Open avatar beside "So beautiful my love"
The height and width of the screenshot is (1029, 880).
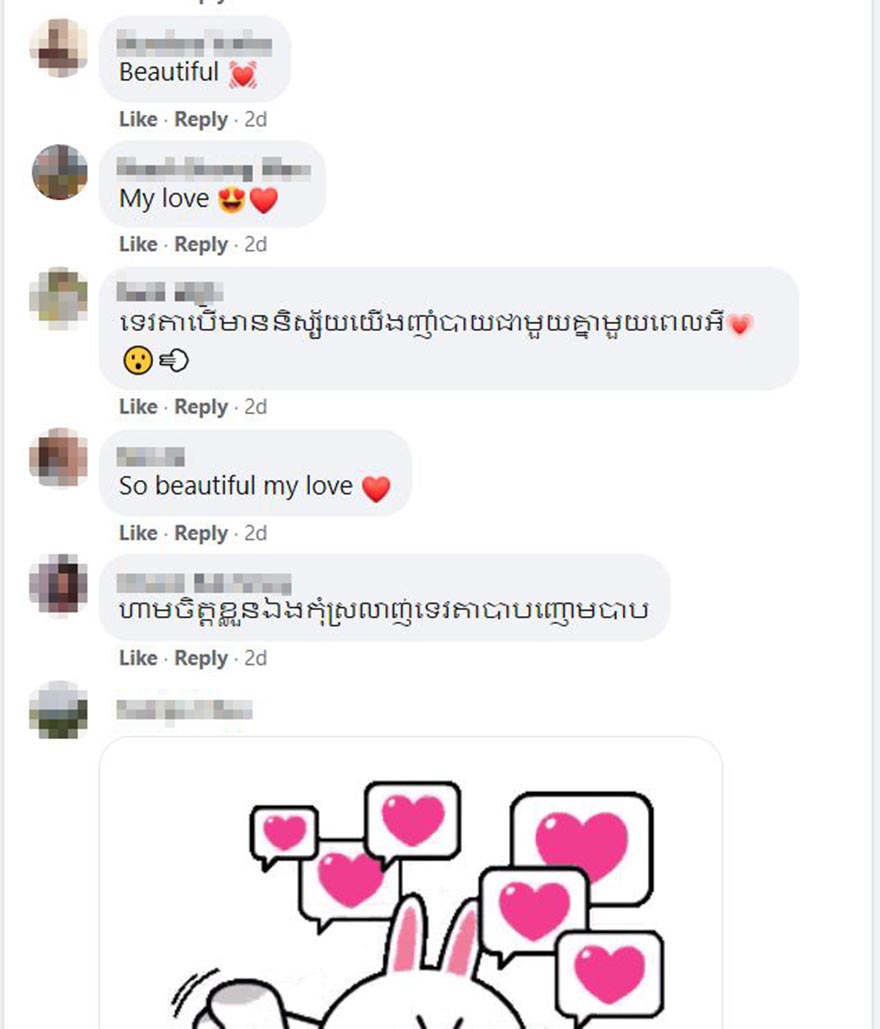click(x=59, y=458)
